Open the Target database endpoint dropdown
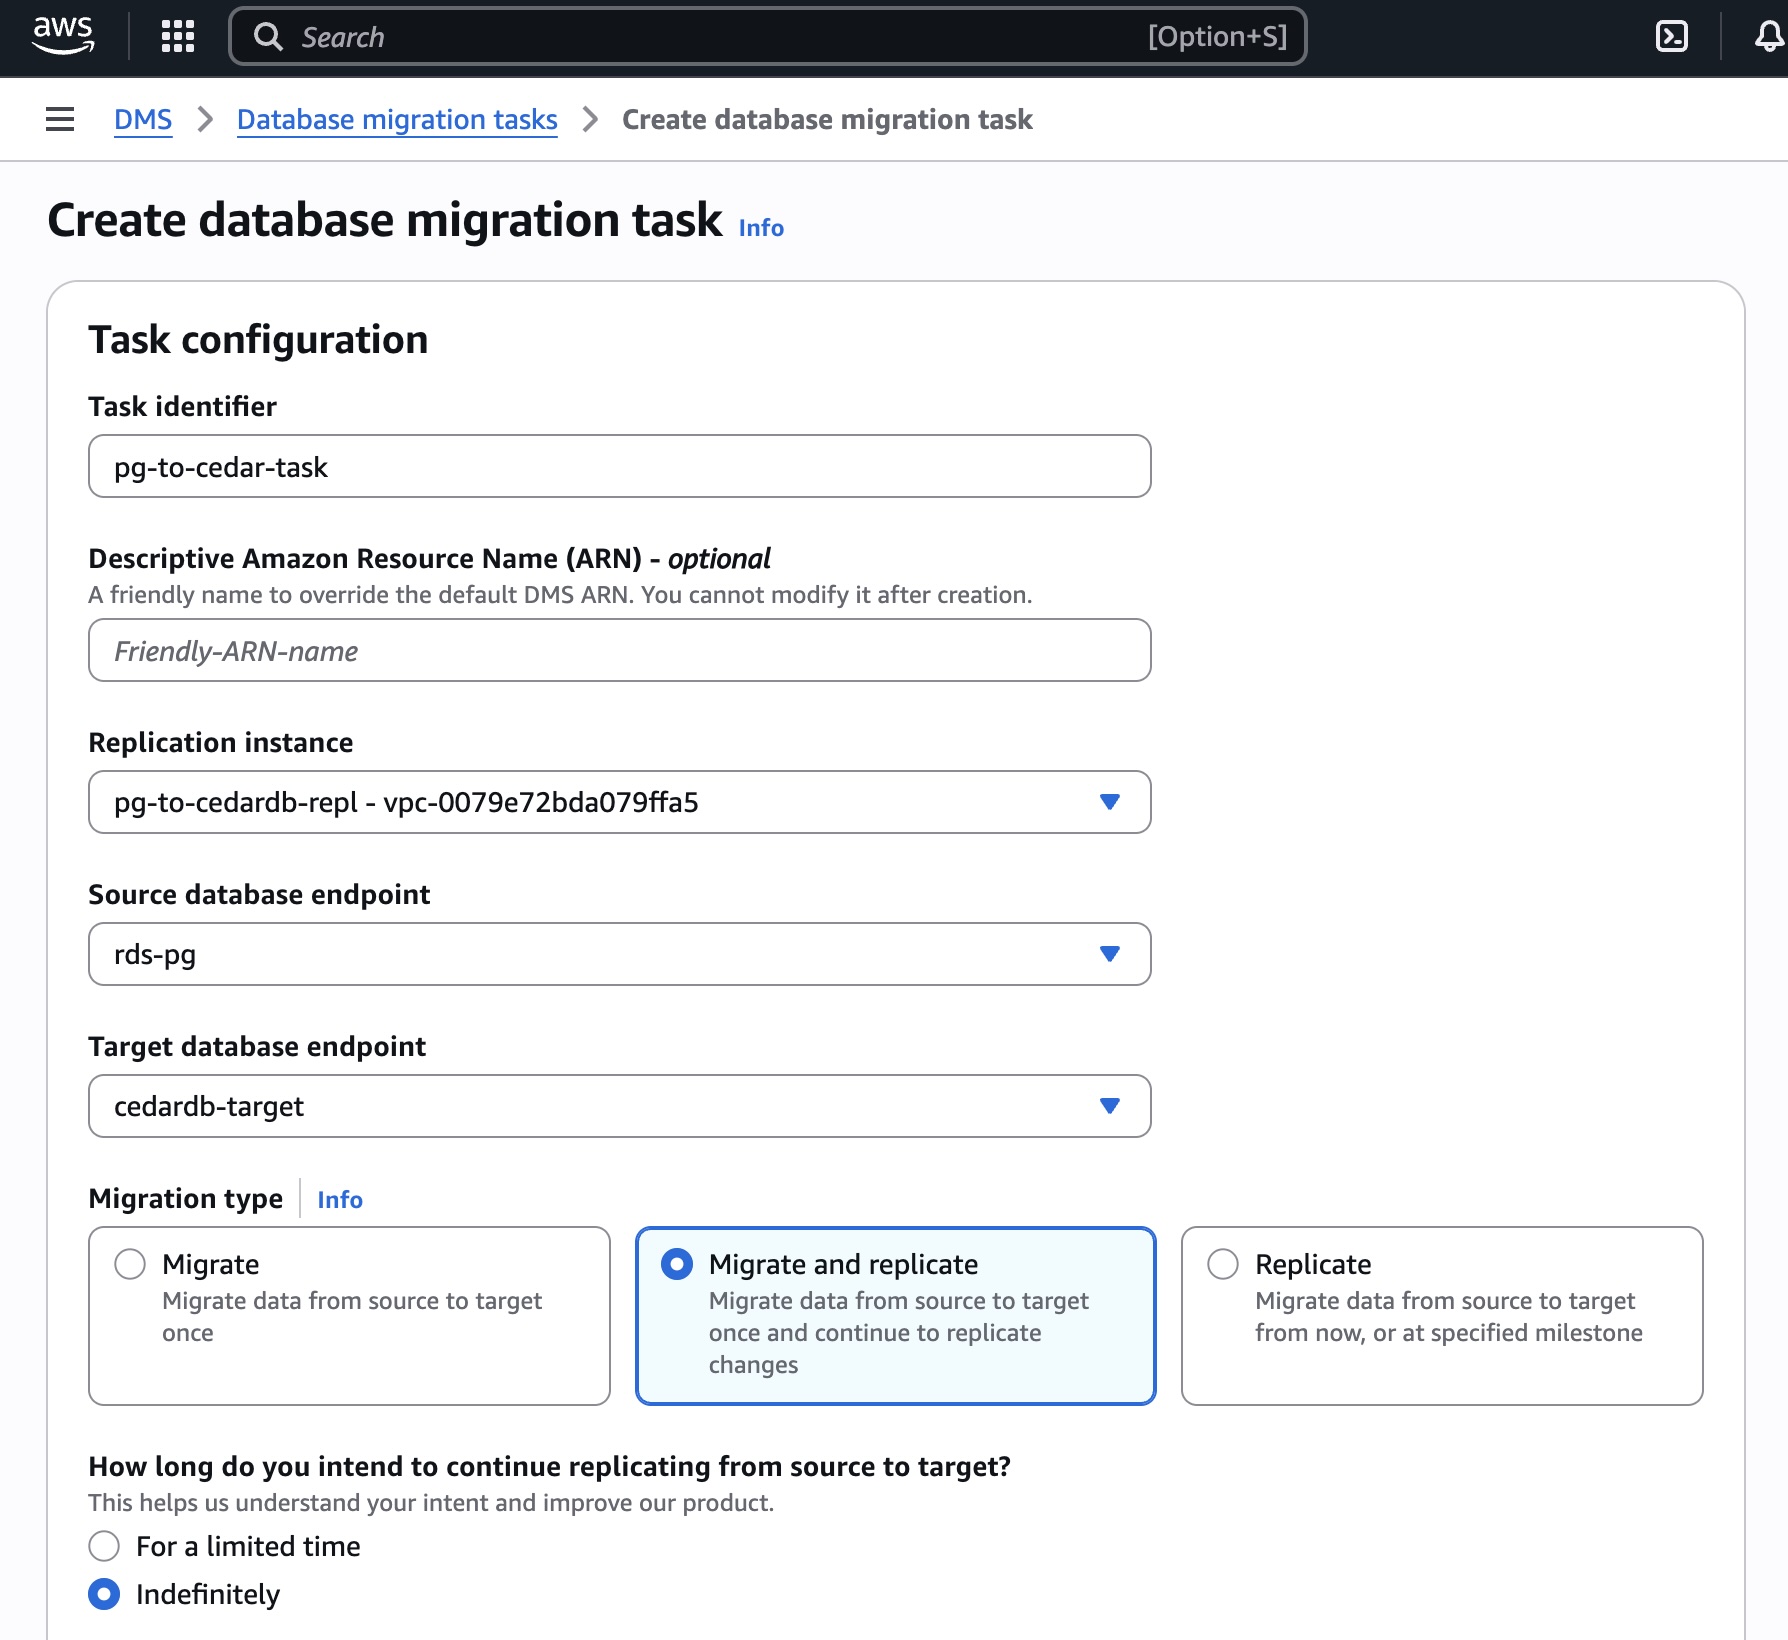1788x1640 pixels. click(620, 1106)
